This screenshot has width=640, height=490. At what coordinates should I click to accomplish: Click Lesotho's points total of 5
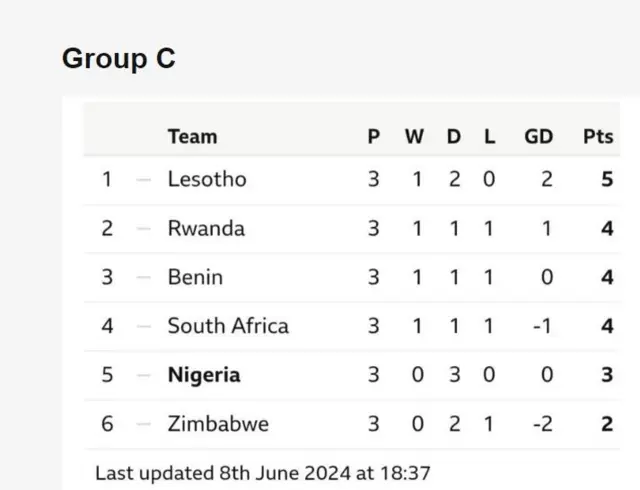coord(607,180)
